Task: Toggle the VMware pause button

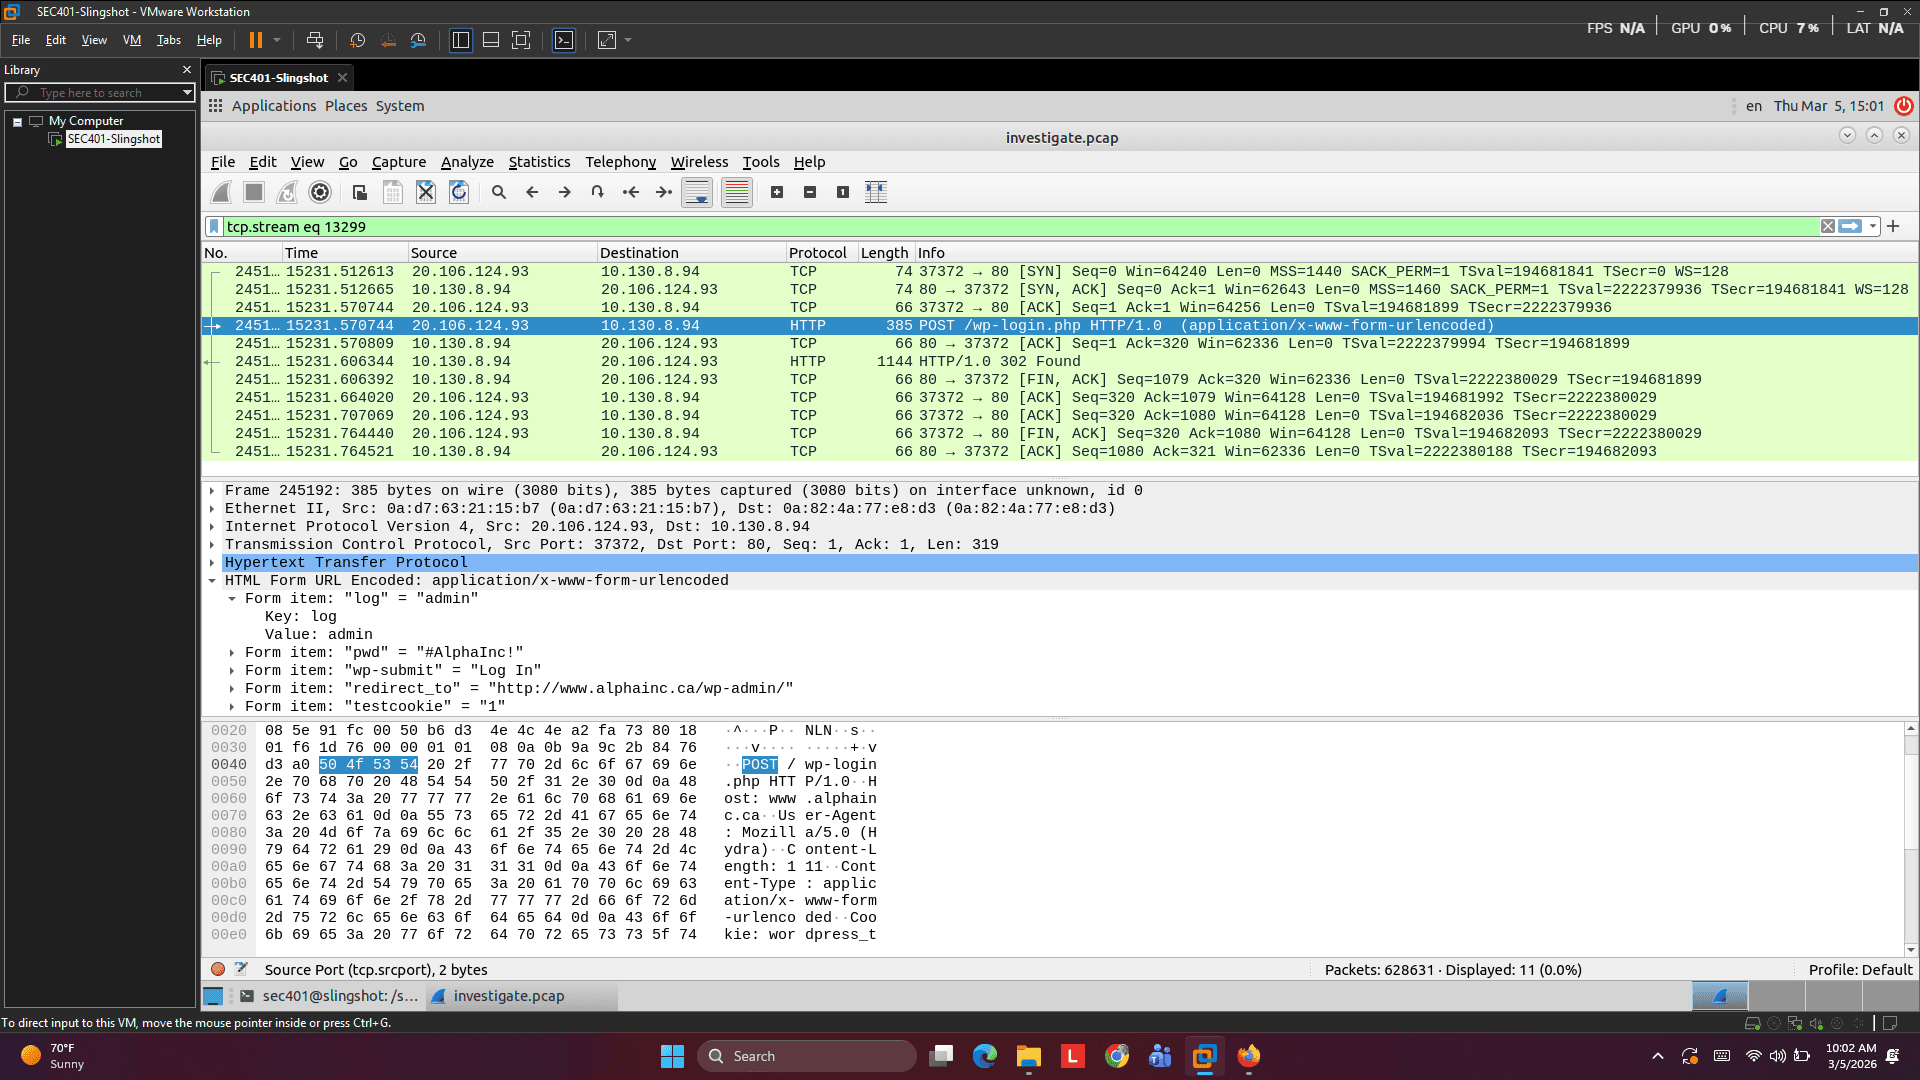Action: 257,40
